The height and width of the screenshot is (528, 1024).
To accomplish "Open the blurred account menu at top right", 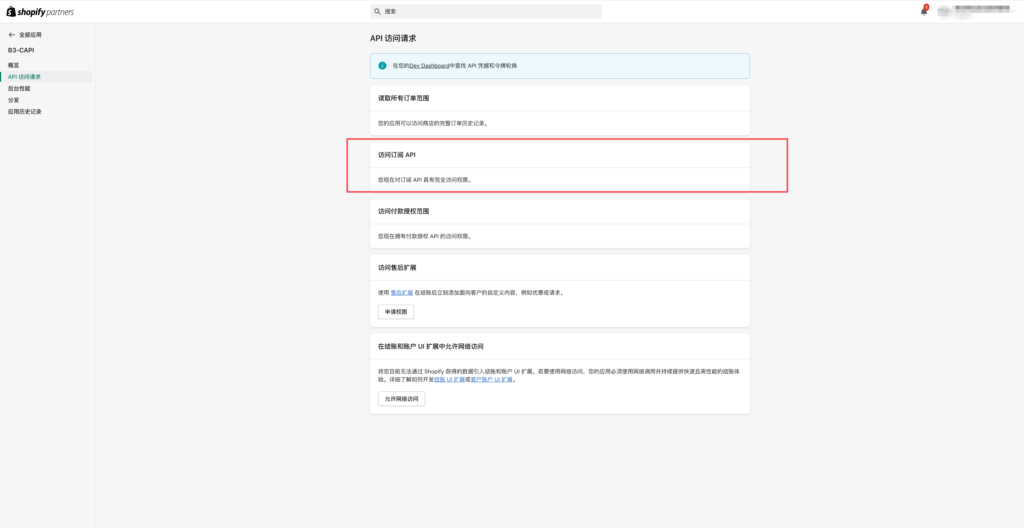I will pyautogui.click(x=977, y=11).
